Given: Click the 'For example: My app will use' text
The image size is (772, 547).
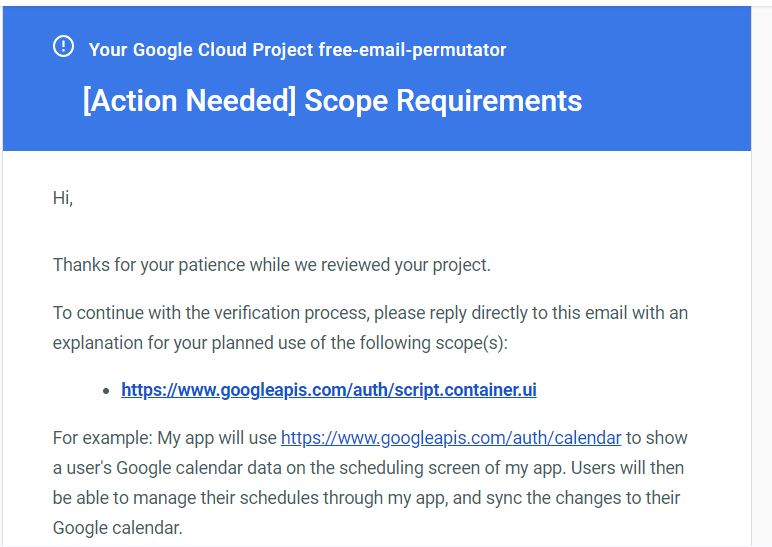Looking at the screenshot, I should point(164,438).
